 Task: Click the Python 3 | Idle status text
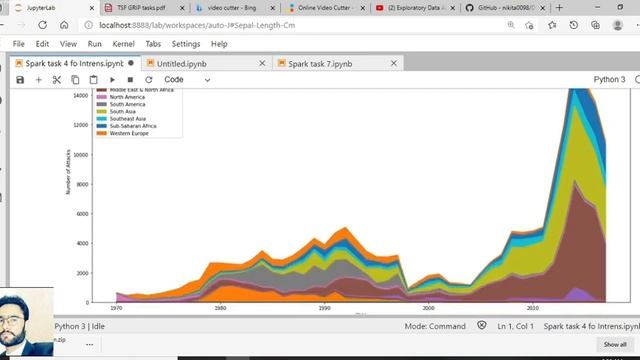click(80, 326)
